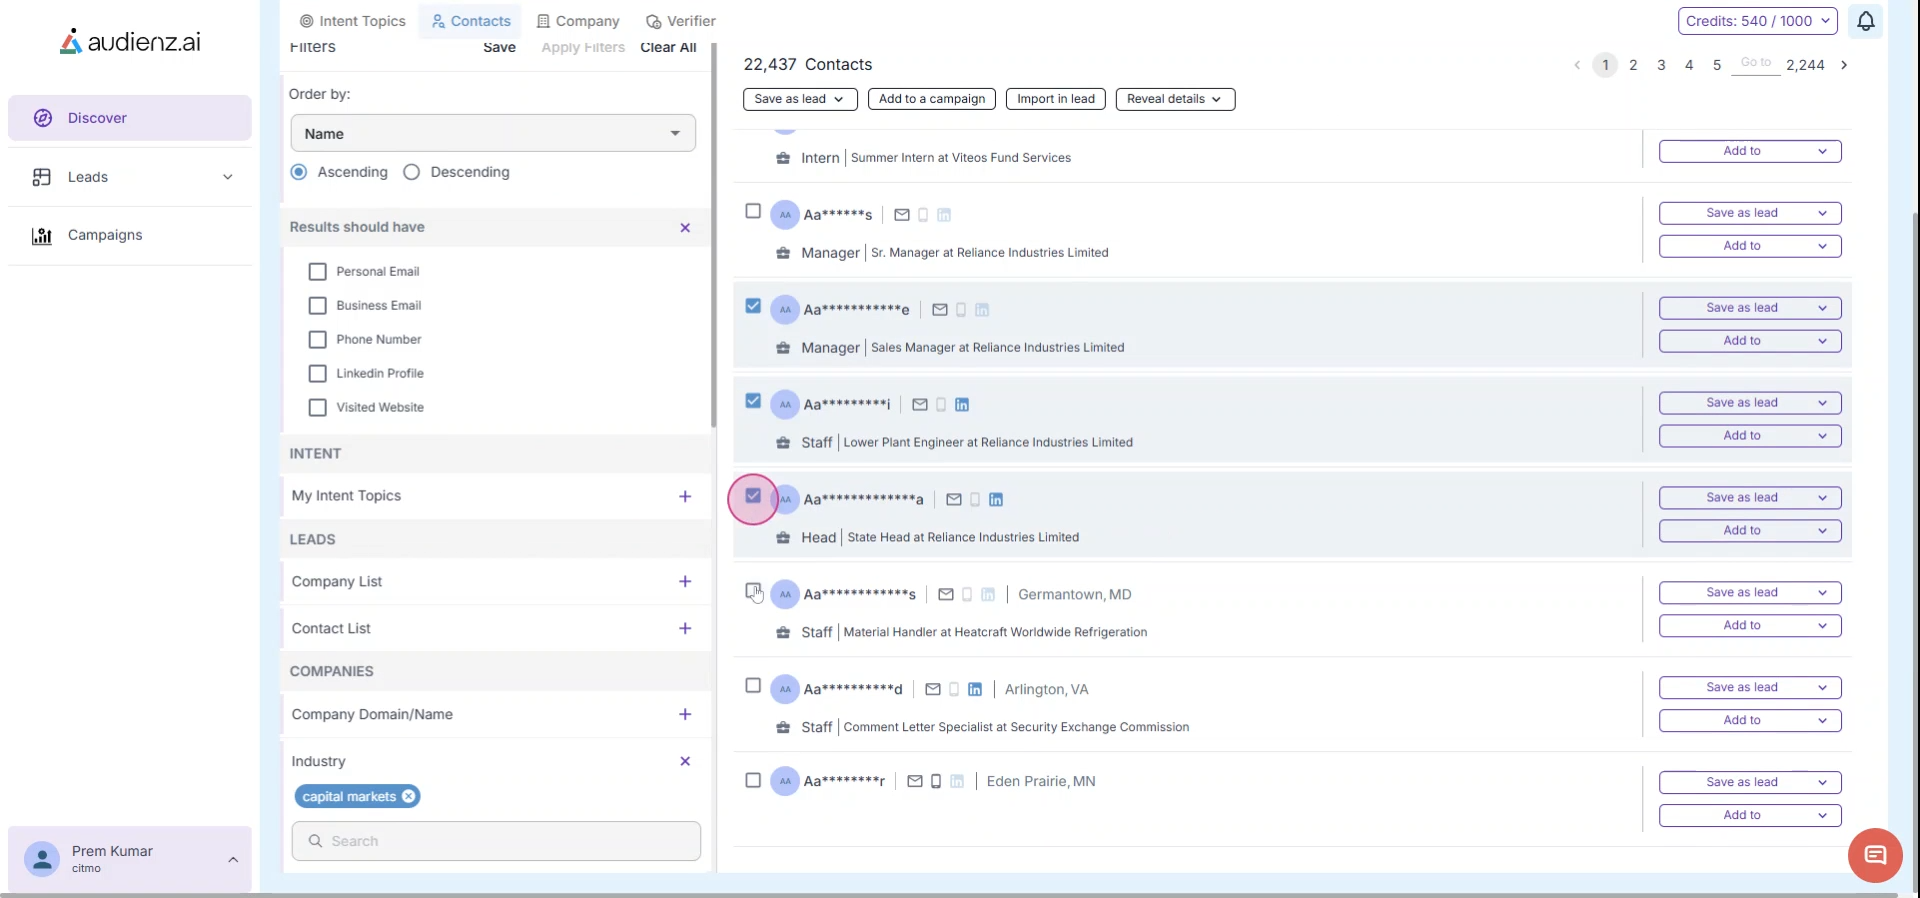Open the Credits 540 / 1000 dropdown

pyautogui.click(x=1757, y=21)
